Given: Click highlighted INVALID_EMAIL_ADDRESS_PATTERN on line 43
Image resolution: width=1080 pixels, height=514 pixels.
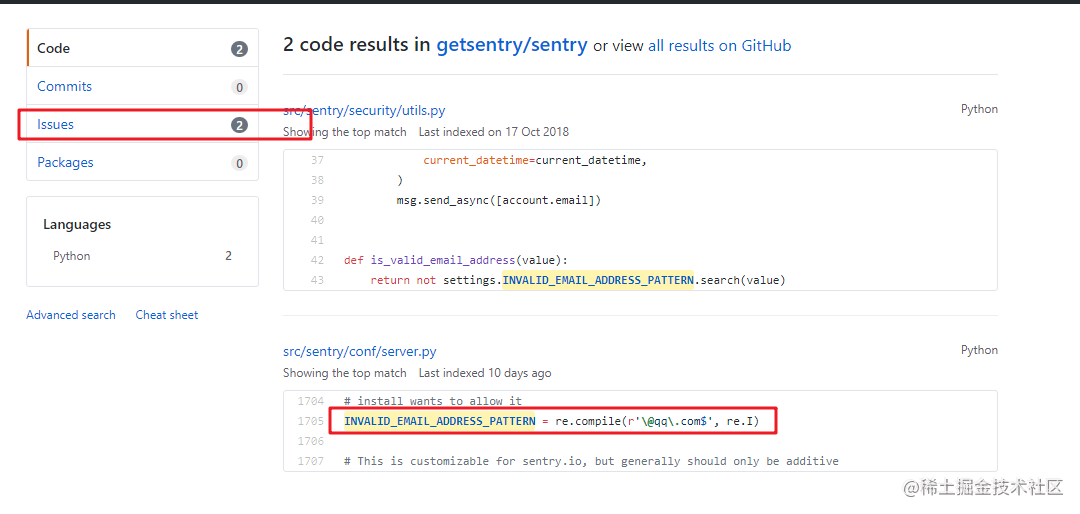Looking at the screenshot, I should (598, 280).
